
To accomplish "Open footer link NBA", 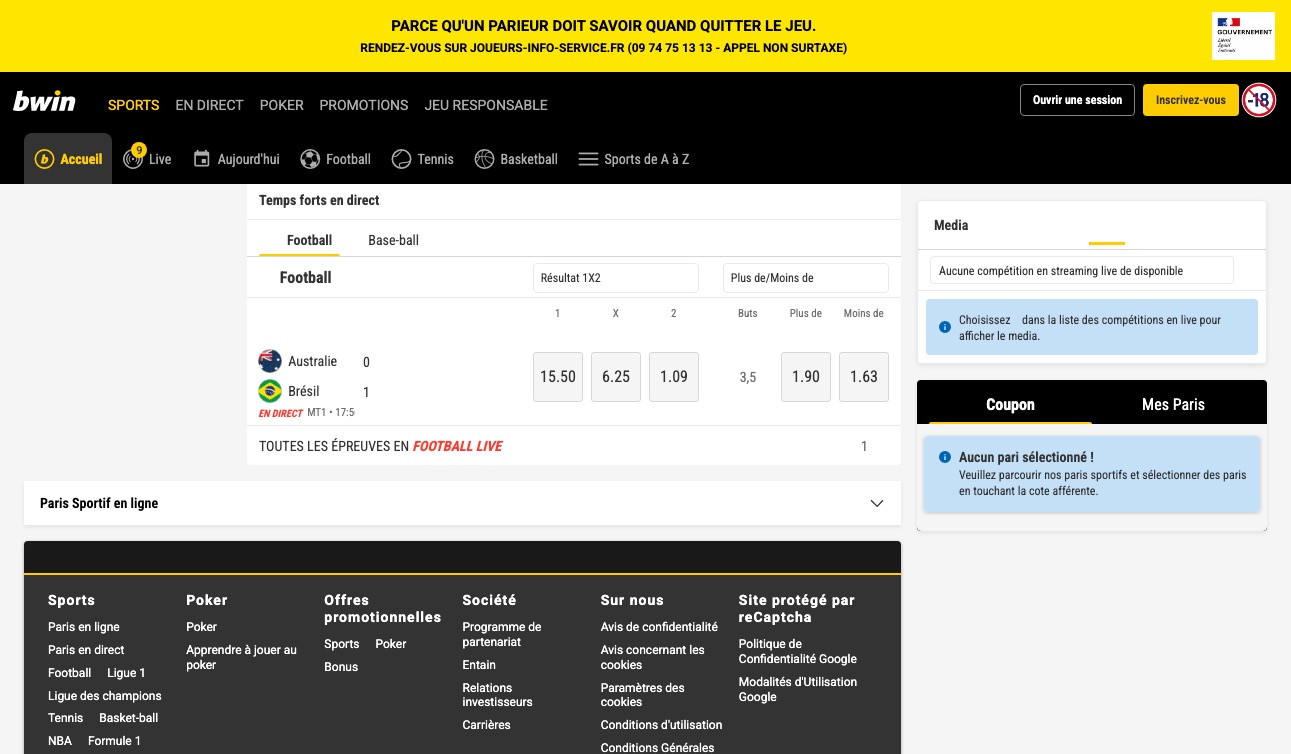I will coord(60,741).
